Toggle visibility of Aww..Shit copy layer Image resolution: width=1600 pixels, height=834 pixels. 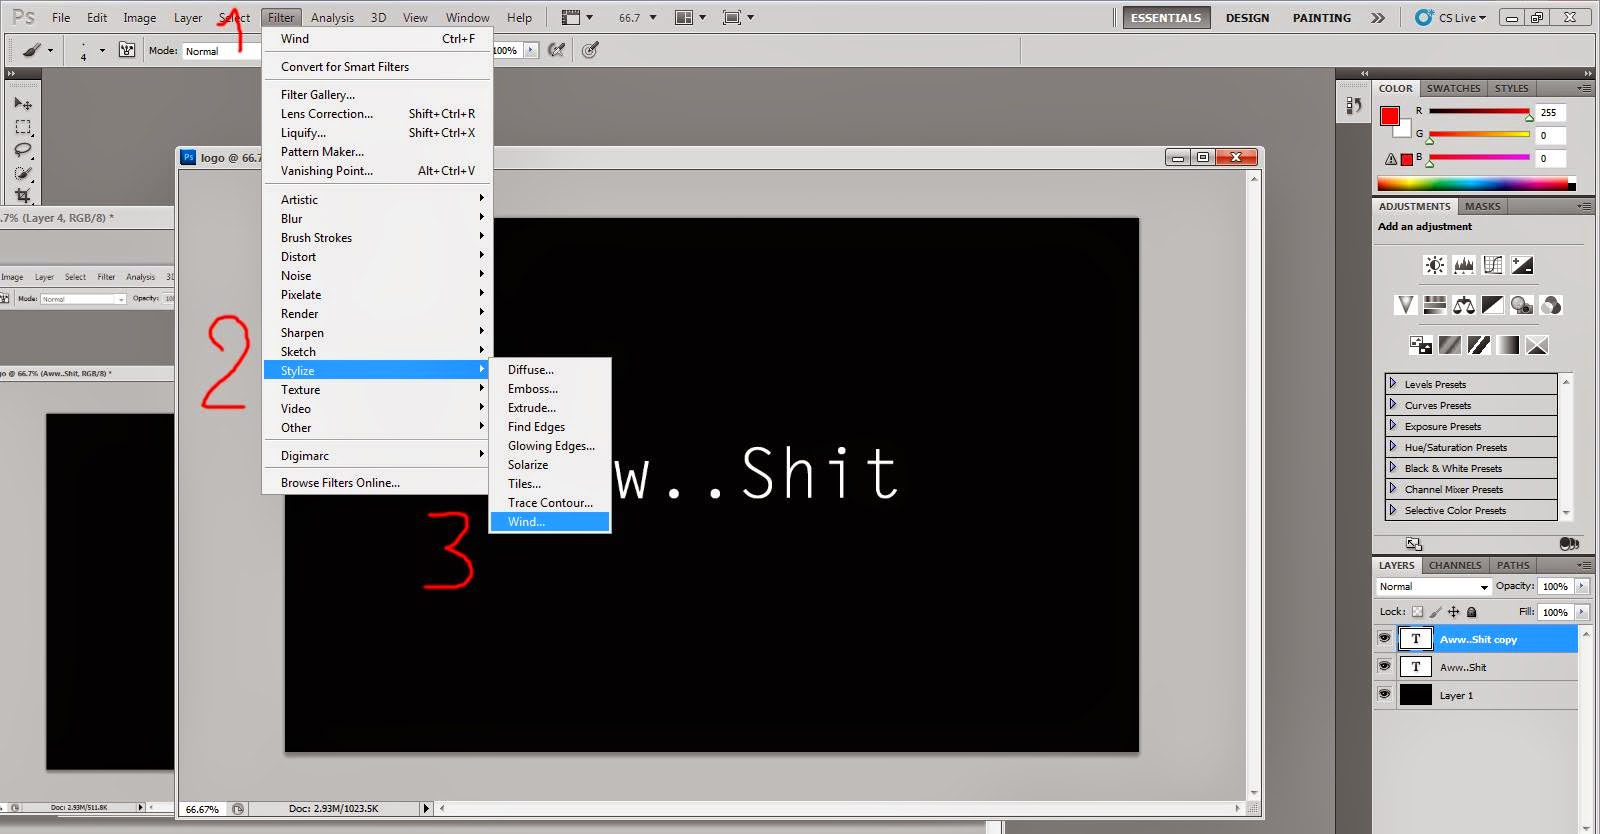1384,638
